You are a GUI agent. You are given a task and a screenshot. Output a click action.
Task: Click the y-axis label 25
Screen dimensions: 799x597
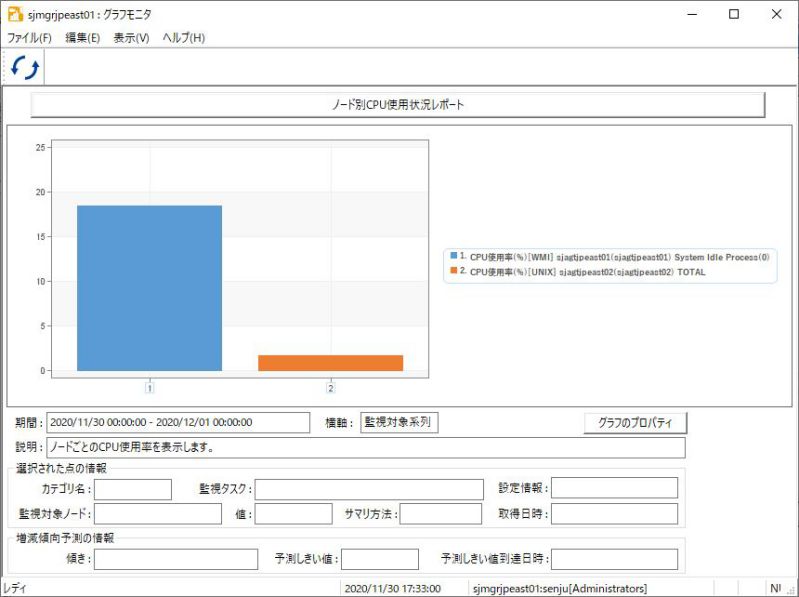click(40, 147)
